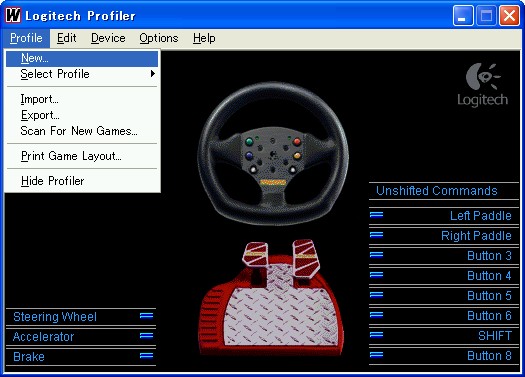525x377 pixels.
Task: Click the Button 4 label
Action: click(x=489, y=276)
